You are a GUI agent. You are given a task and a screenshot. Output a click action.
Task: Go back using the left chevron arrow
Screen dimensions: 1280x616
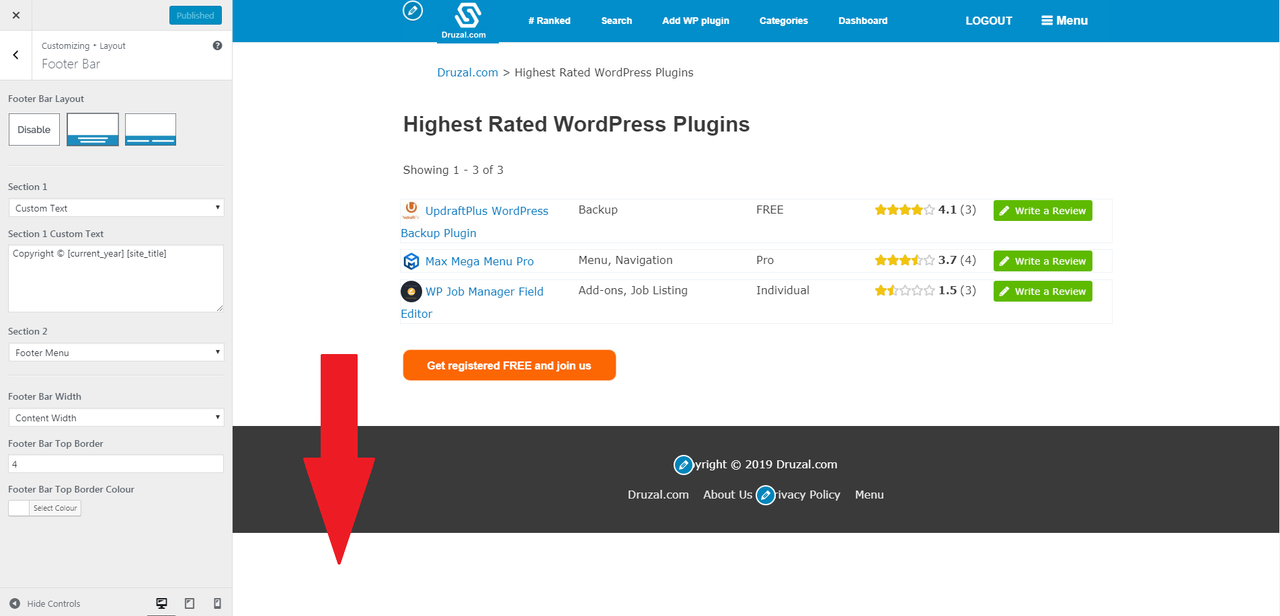[x=16, y=55]
